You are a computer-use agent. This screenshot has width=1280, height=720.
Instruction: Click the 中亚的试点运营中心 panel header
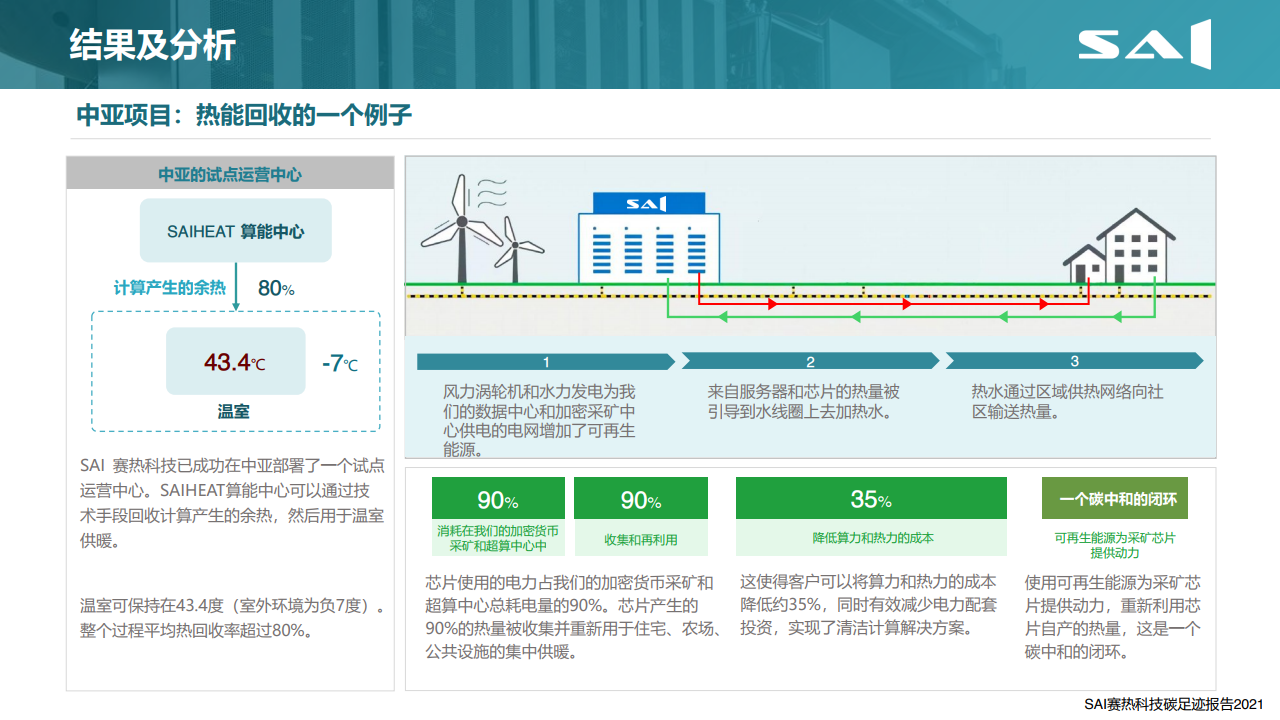[x=230, y=174]
